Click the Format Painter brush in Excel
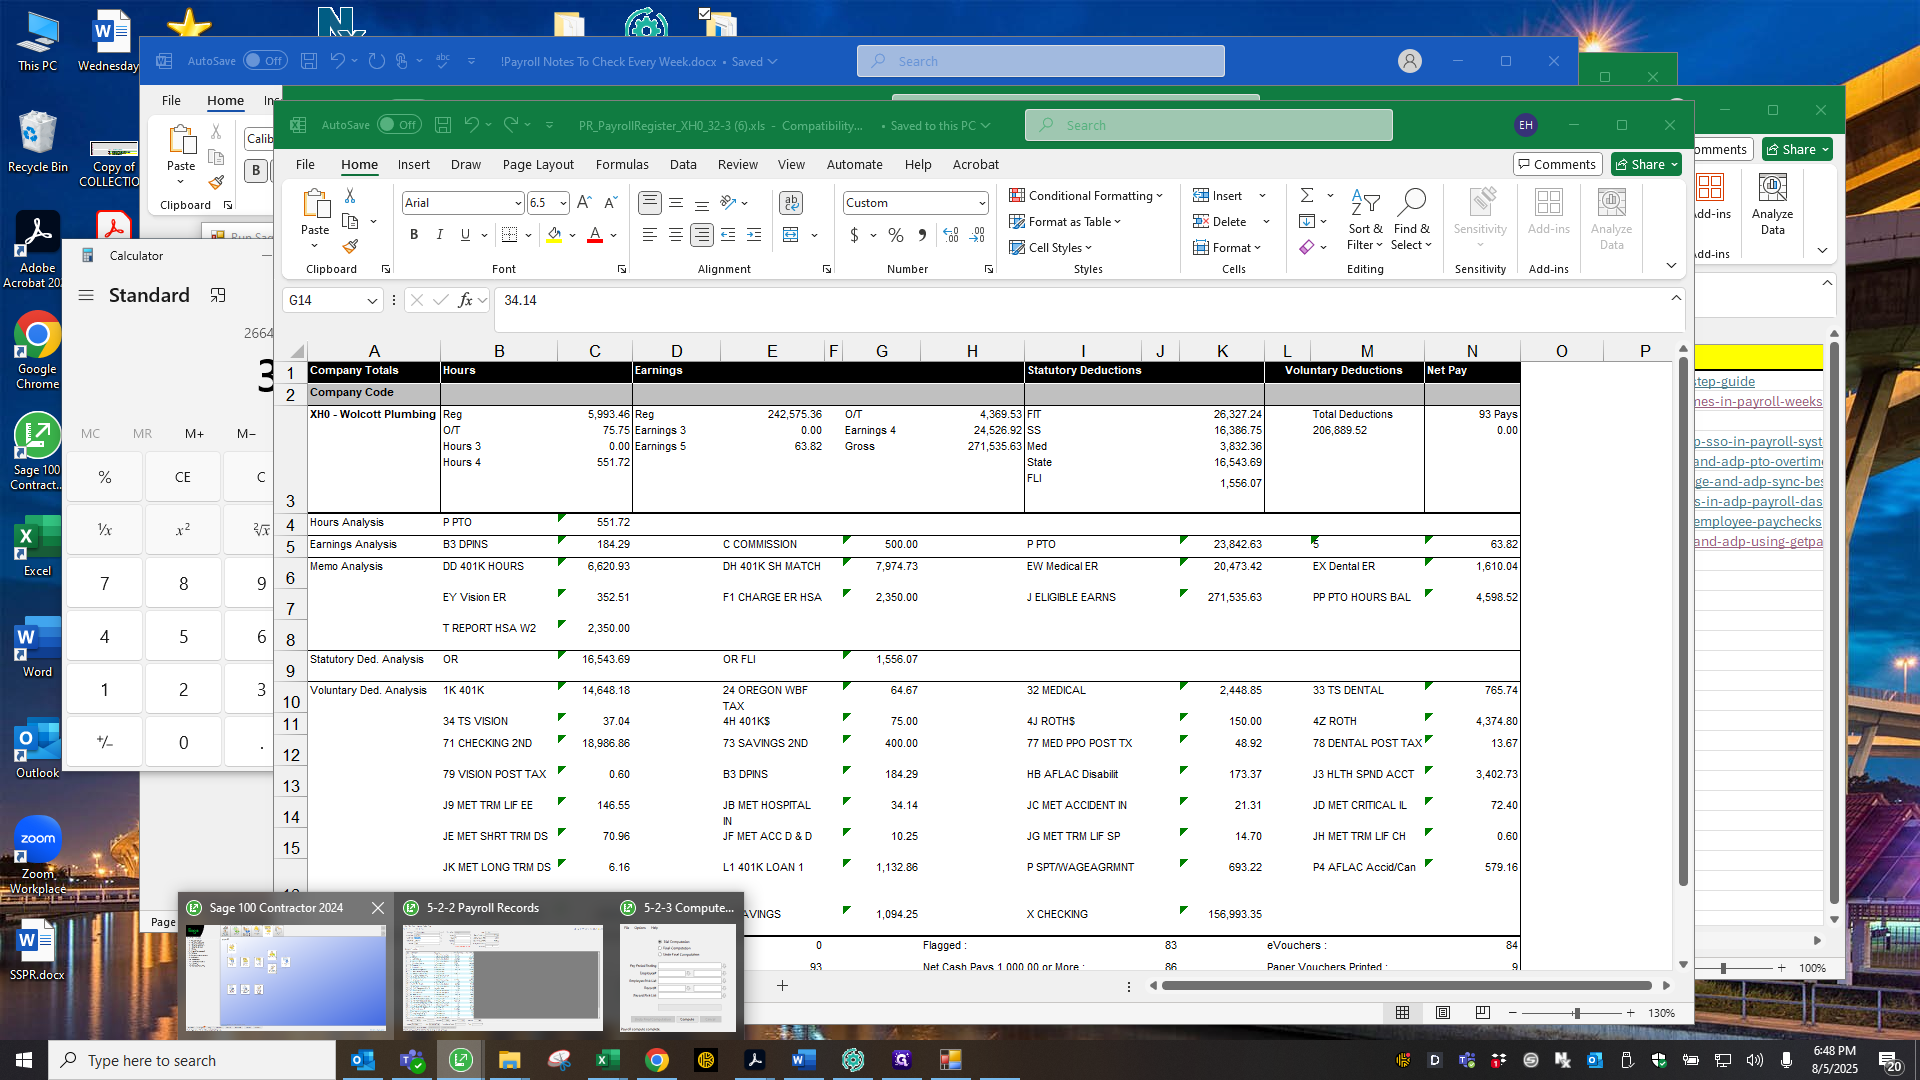 pyautogui.click(x=350, y=246)
